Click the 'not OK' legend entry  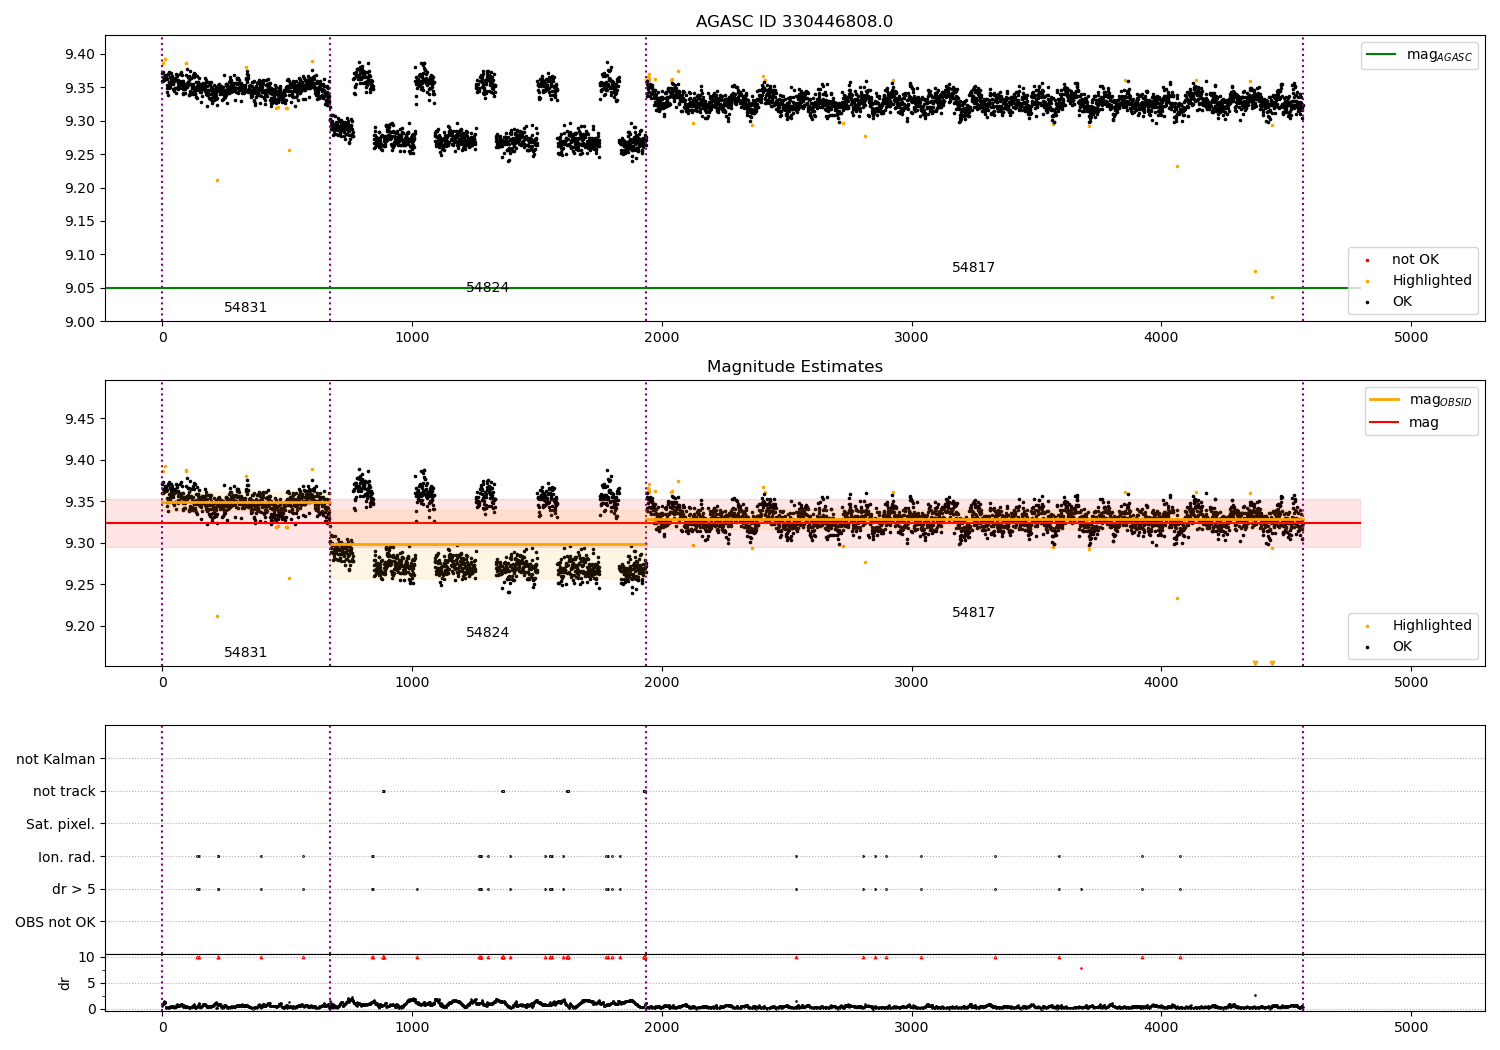click(x=1415, y=260)
